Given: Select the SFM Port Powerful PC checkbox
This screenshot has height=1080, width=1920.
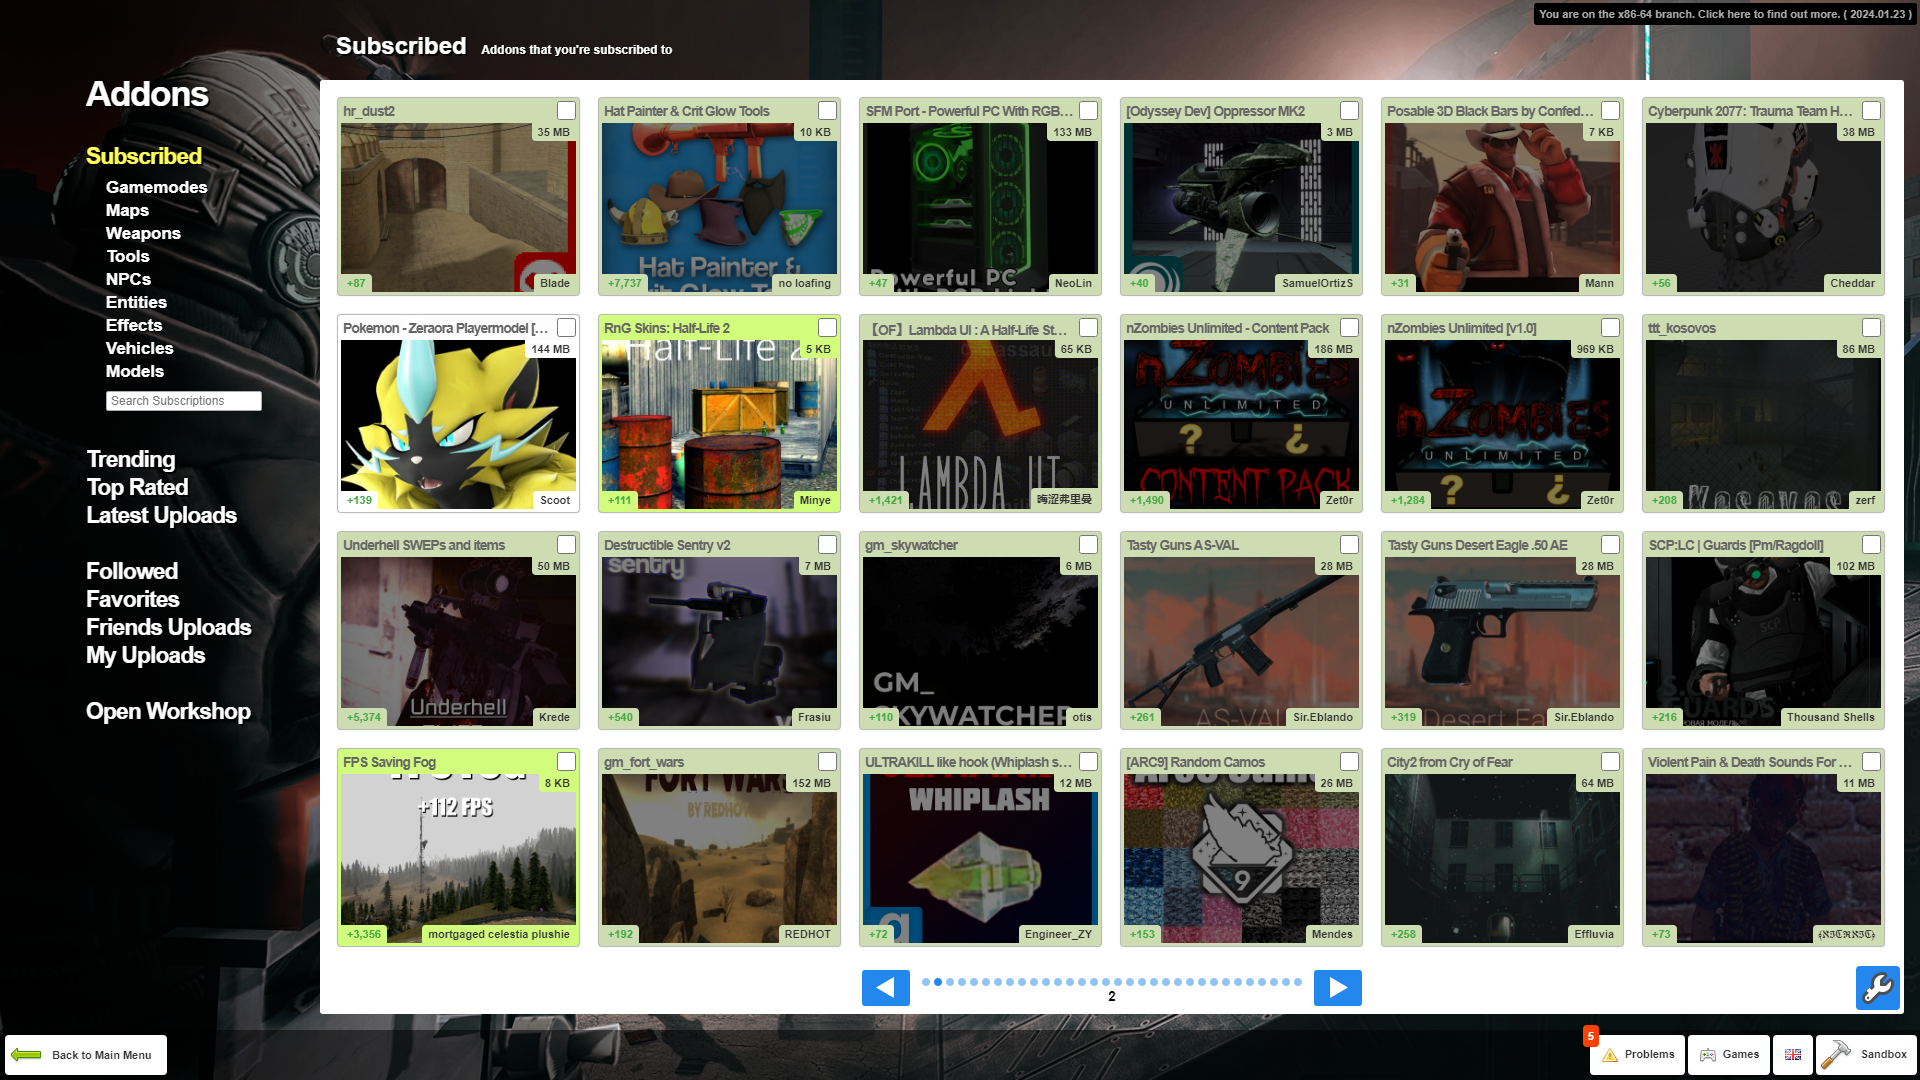Looking at the screenshot, I should [1088, 111].
